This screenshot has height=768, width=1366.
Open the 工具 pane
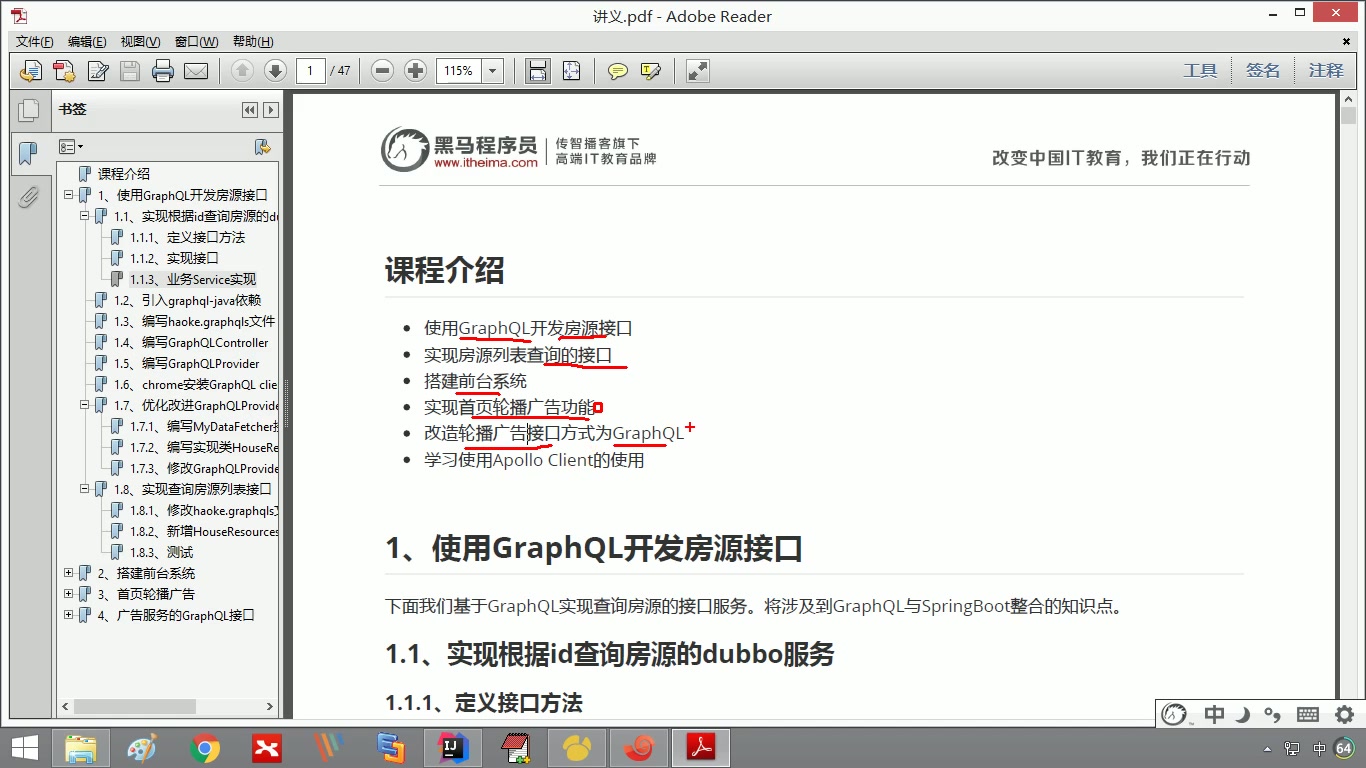(1200, 71)
